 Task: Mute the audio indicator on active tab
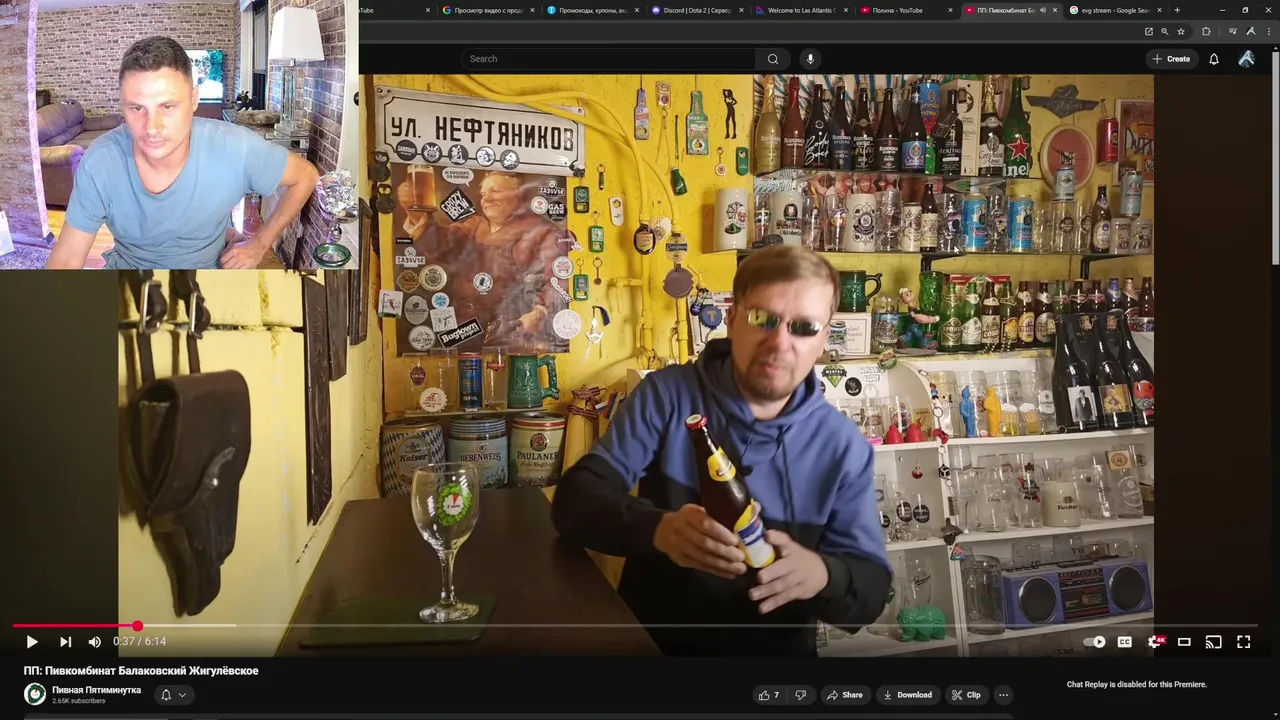click(1041, 10)
